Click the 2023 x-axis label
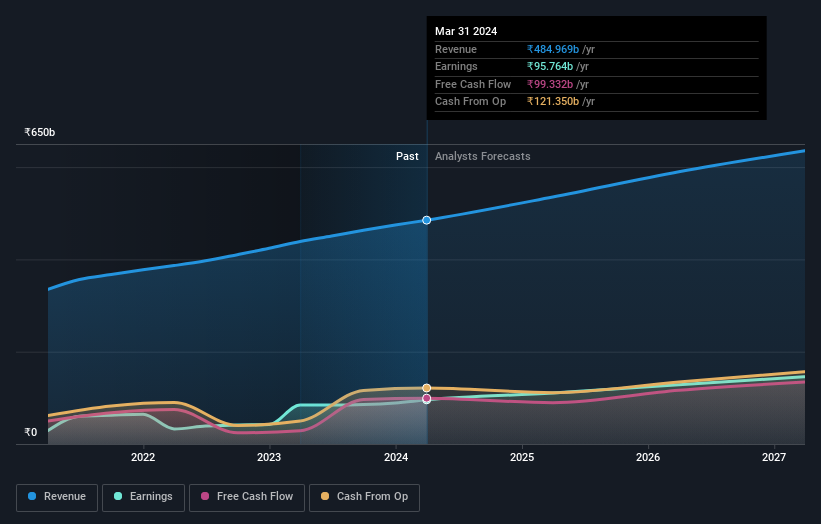The width and height of the screenshot is (821, 524). [x=269, y=458]
